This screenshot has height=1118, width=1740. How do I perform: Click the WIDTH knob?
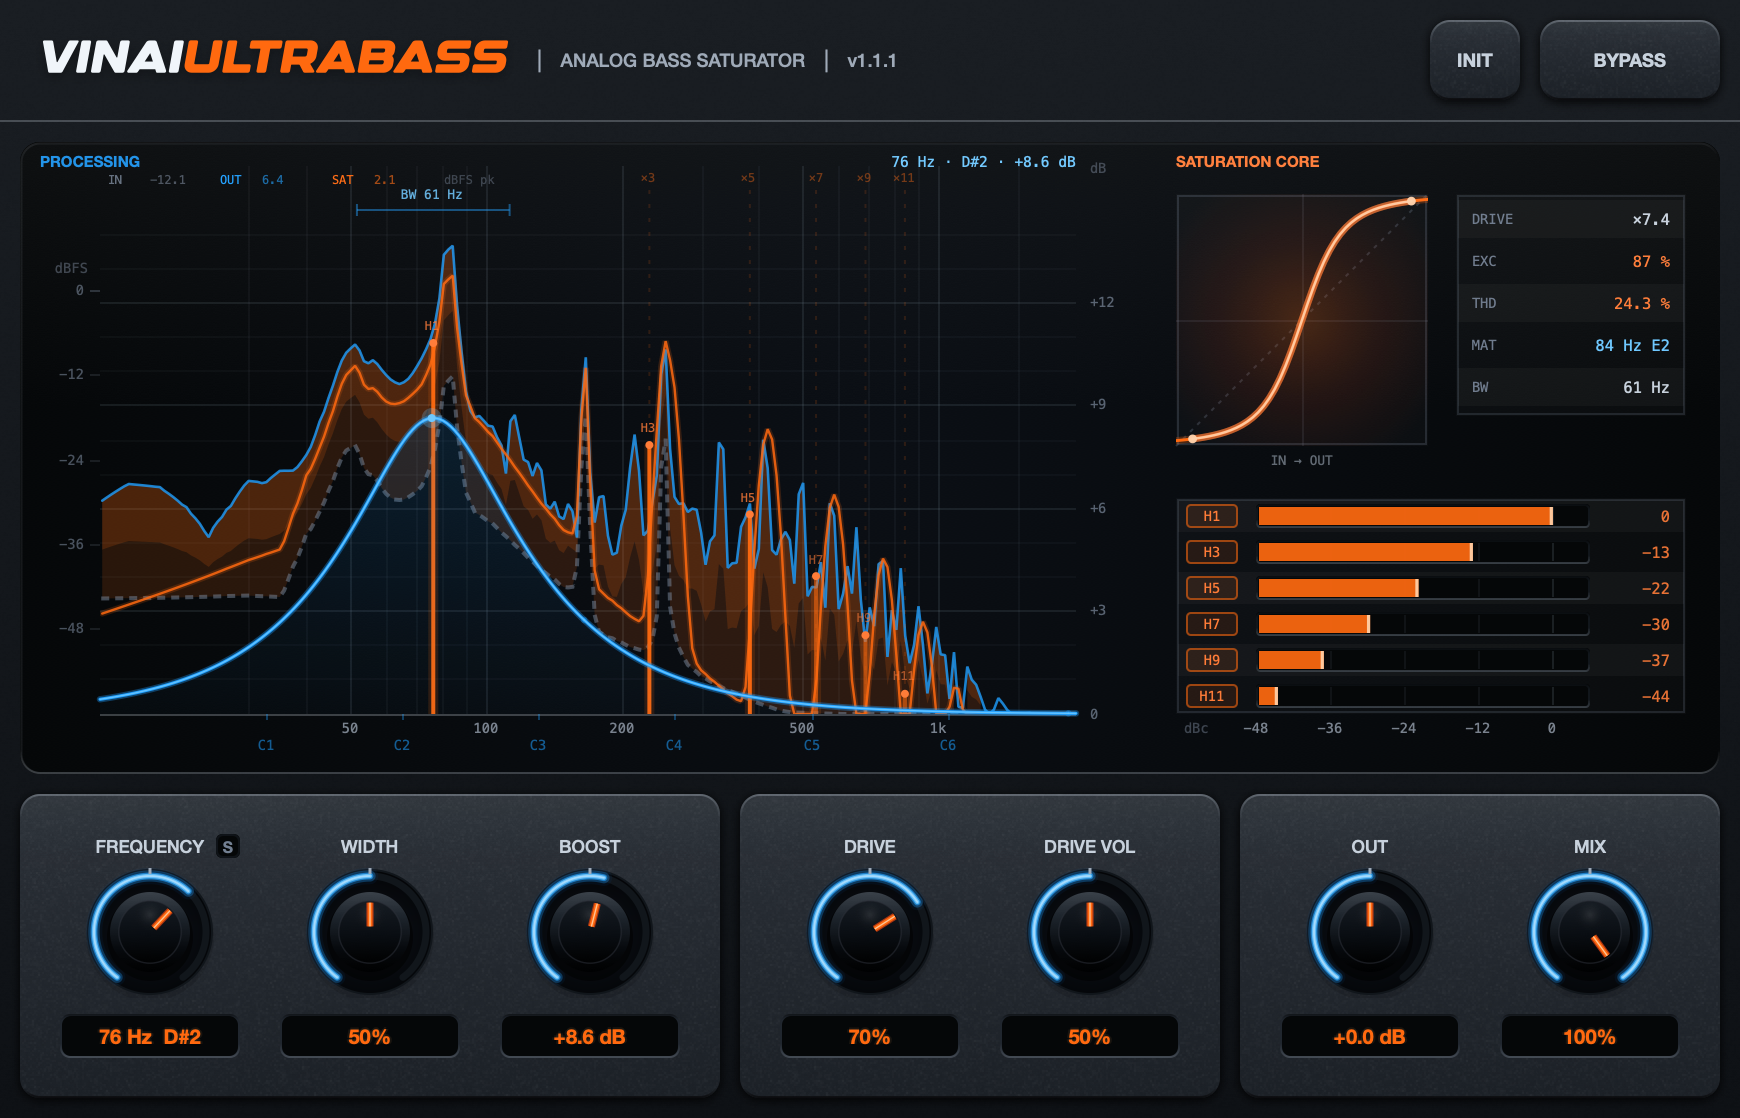[x=370, y=931]
